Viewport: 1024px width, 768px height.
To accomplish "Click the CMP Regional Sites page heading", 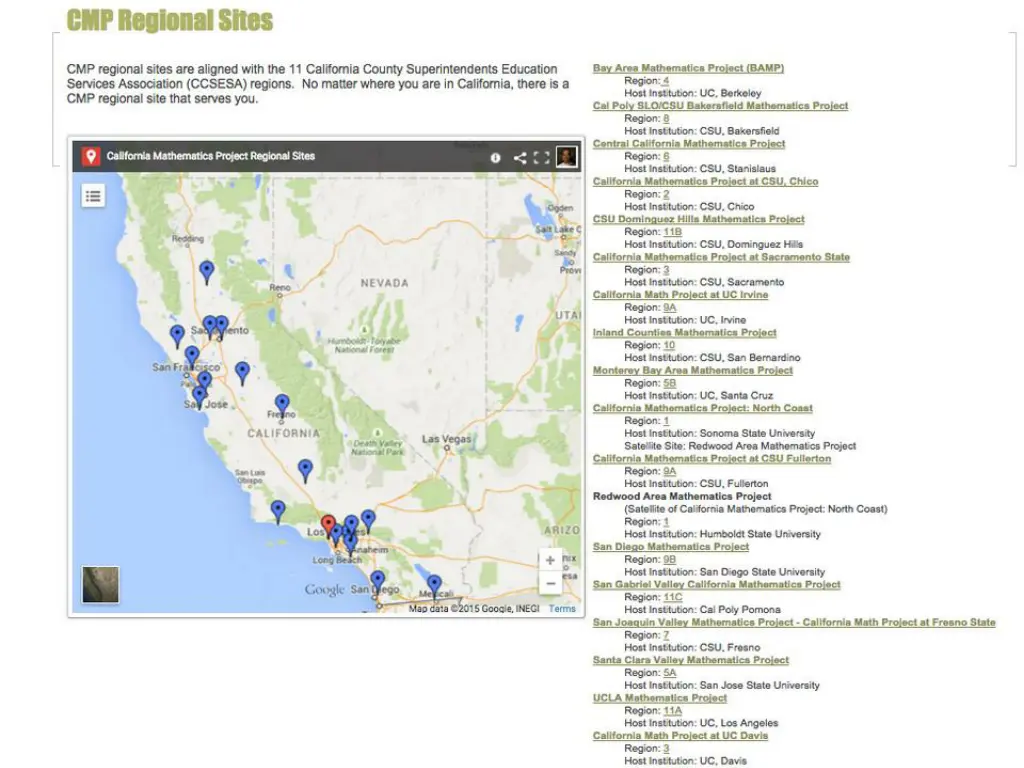I will tap(170, 20).
